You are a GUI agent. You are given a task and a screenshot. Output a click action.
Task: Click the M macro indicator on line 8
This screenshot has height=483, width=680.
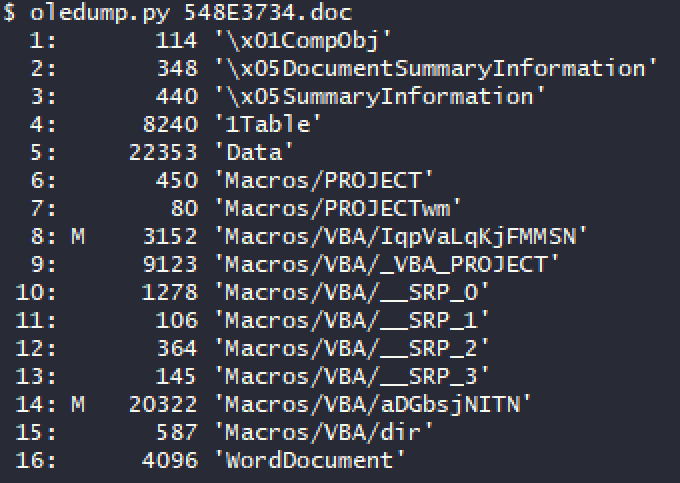point(78,237)
